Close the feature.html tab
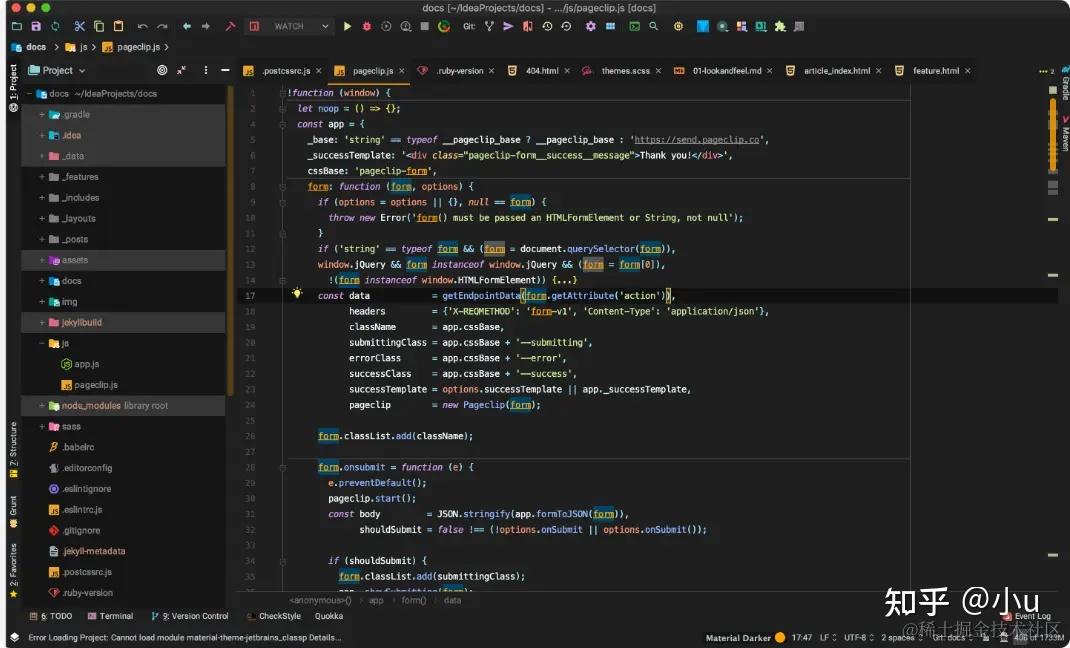 click(967, 71)
